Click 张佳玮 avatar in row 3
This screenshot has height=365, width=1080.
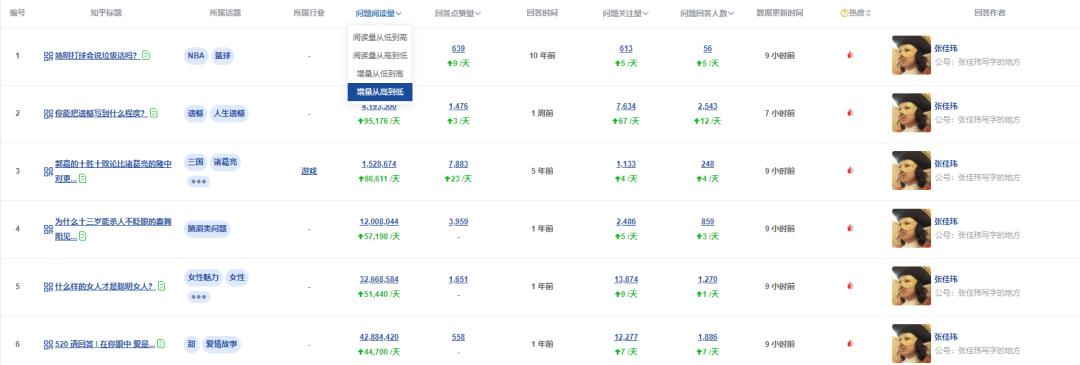[911, 171]
